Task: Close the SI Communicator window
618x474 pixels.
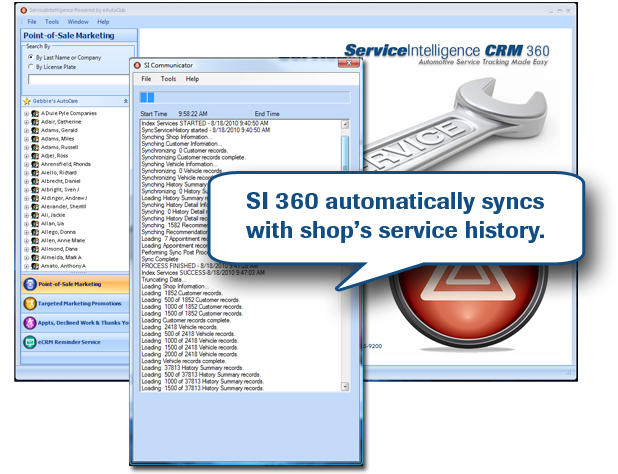Action: click(349, 63)
